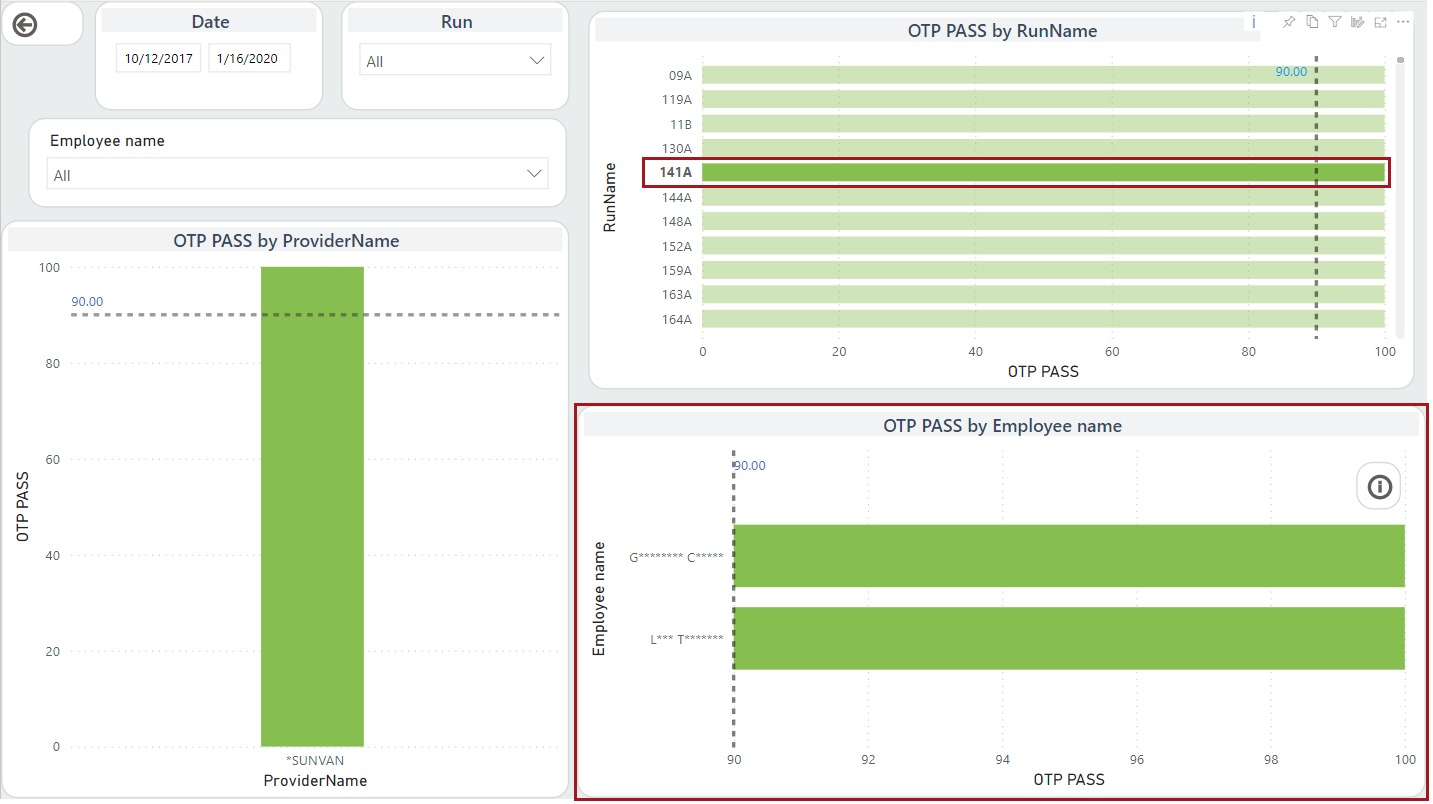Click the info icon on the RunName visual
1433x804 pixels.
(1253, 21)
